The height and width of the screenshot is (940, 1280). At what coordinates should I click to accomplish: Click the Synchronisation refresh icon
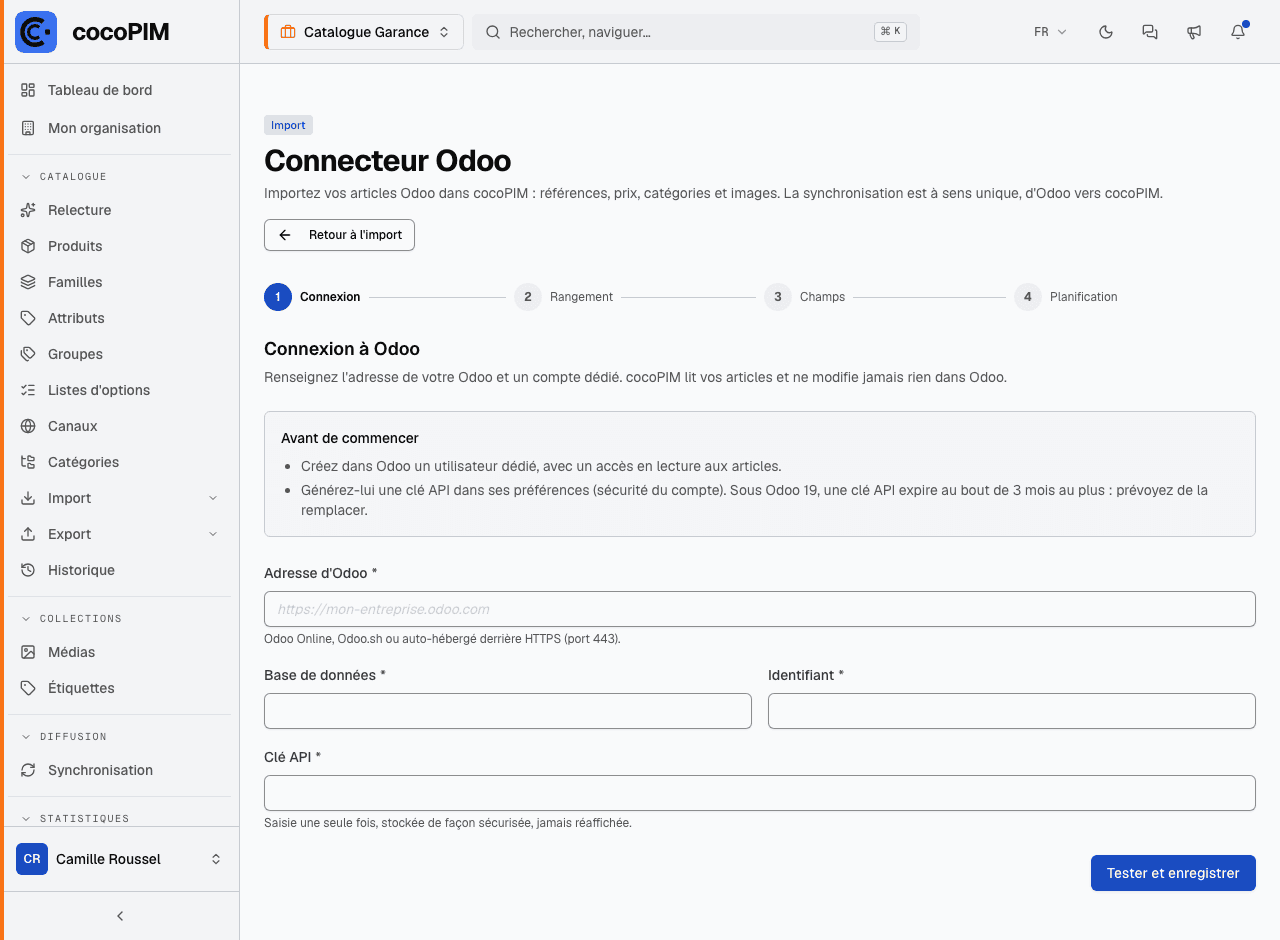28,770
